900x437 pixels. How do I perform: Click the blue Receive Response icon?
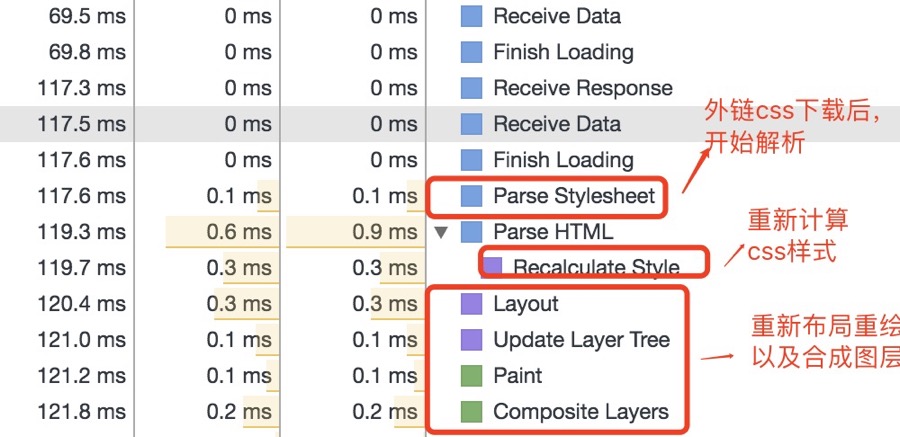pos(471,88)
